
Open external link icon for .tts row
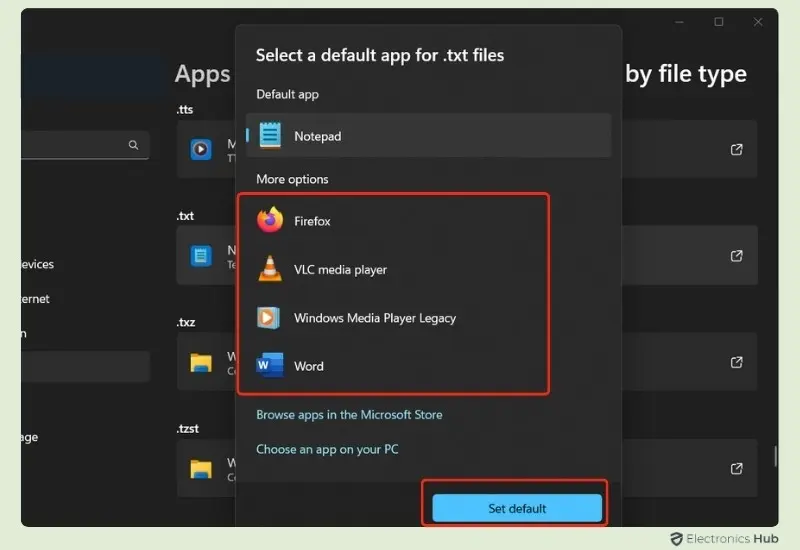click(x=737, y=150)
